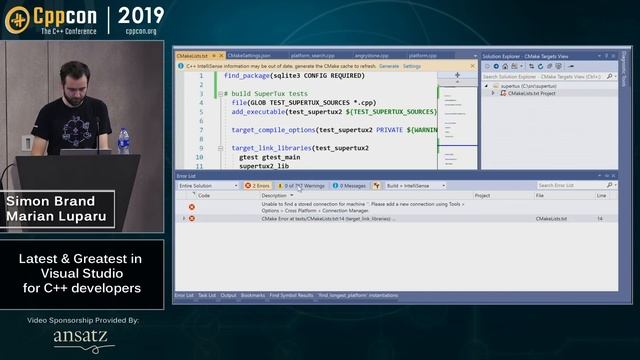Select the CMakeLists.txt Project tree item

[x=531, y=93]
